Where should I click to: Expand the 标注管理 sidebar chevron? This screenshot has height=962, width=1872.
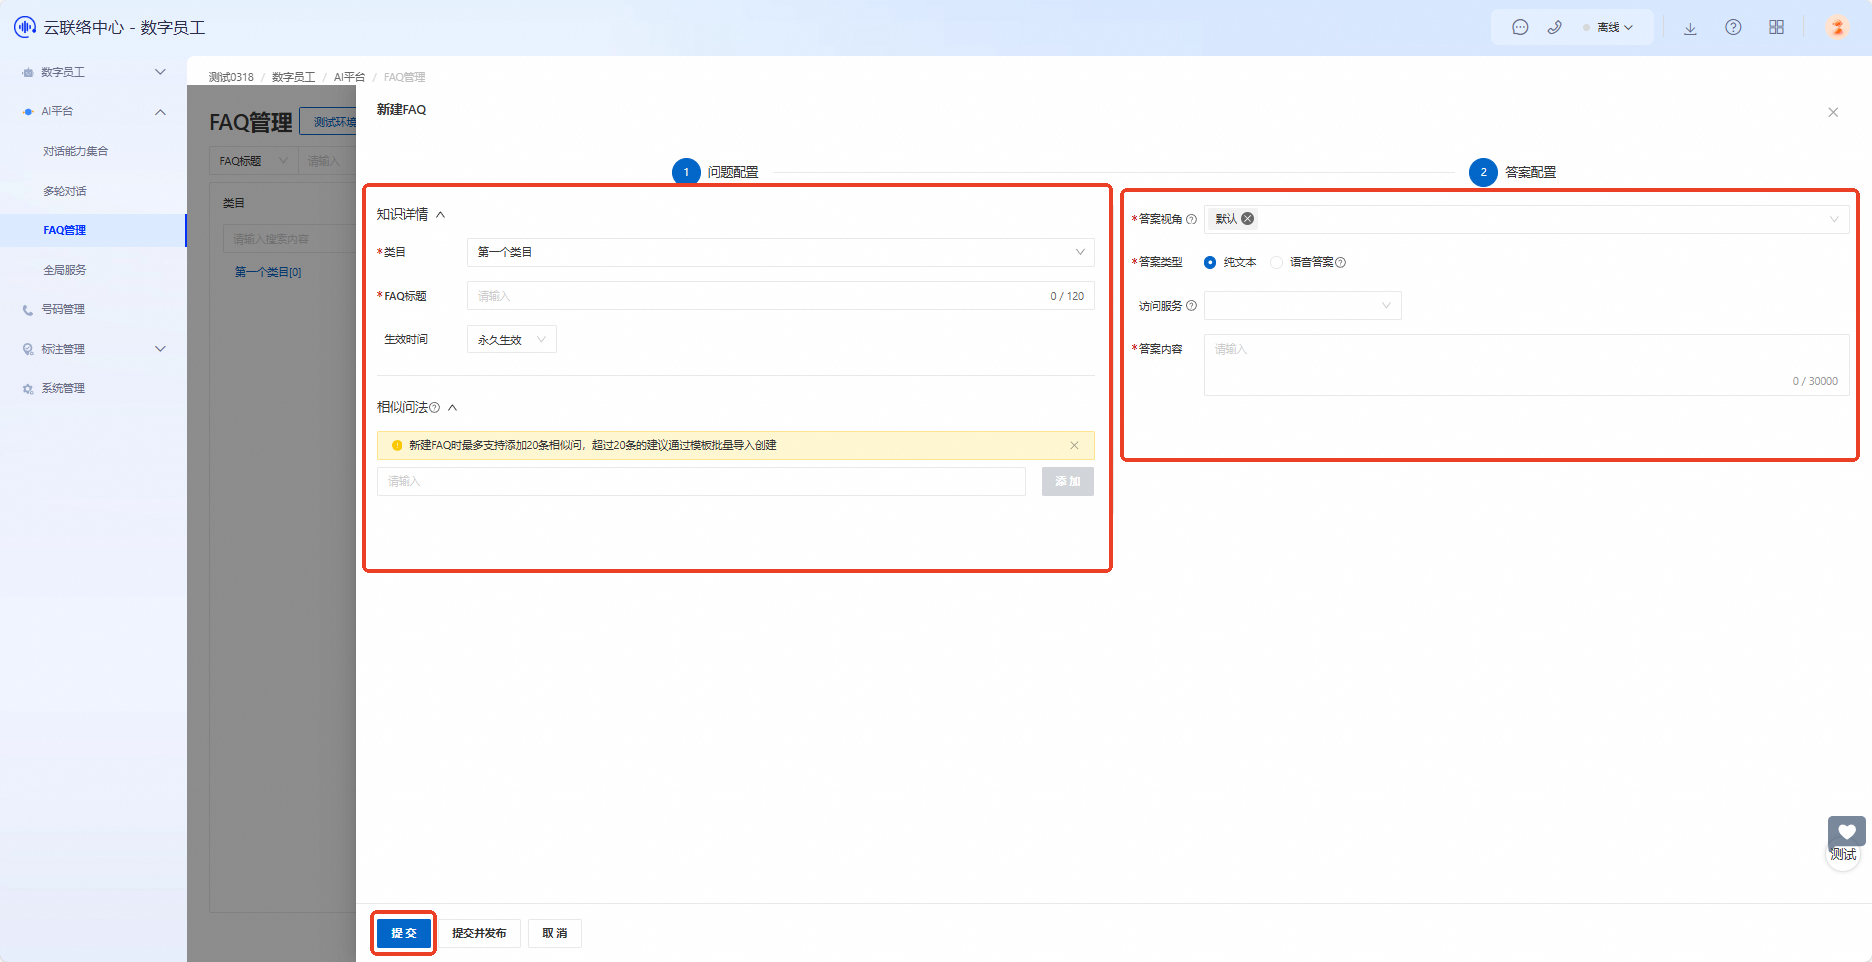tap(160, 349)
